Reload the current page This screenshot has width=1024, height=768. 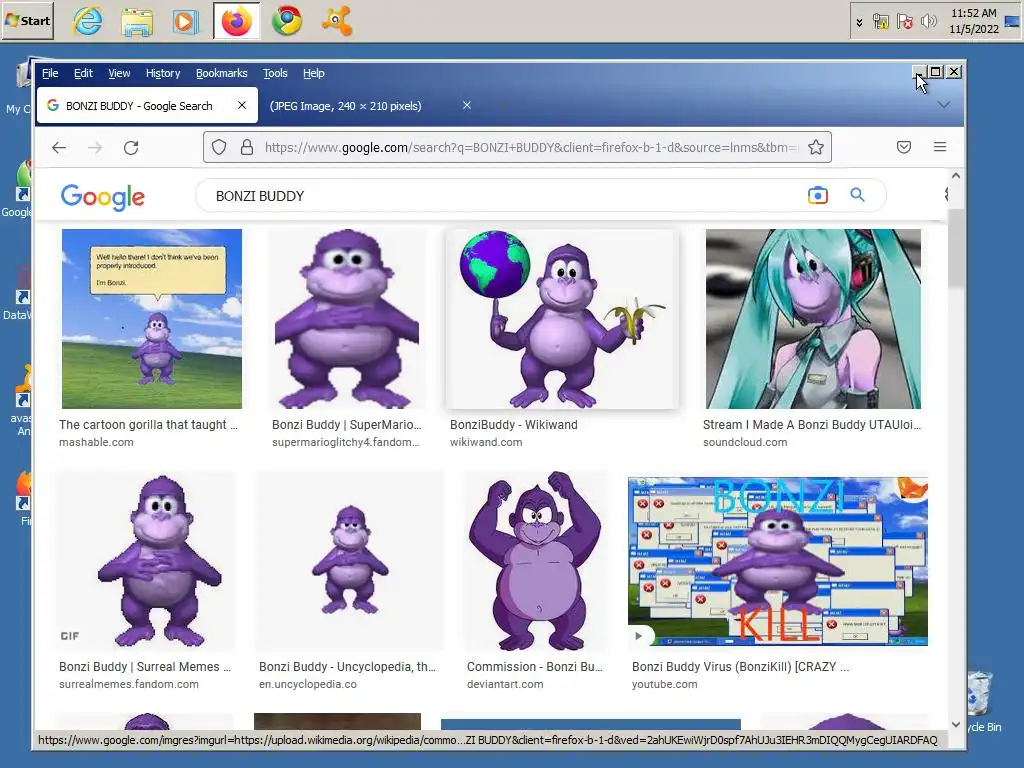point(131,148)
